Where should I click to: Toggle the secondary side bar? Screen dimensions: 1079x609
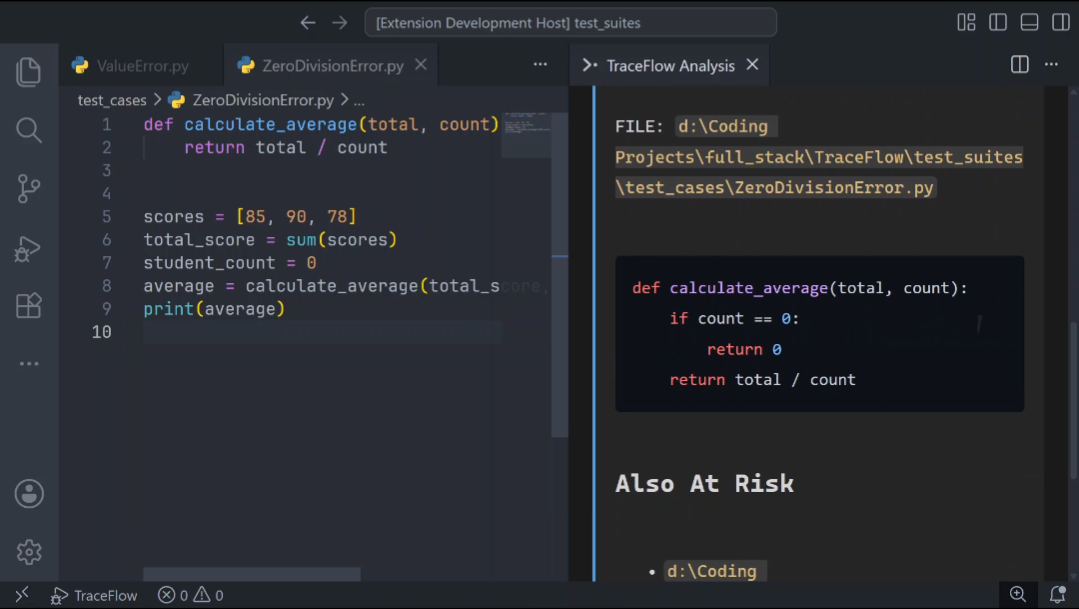[1060, 23]
